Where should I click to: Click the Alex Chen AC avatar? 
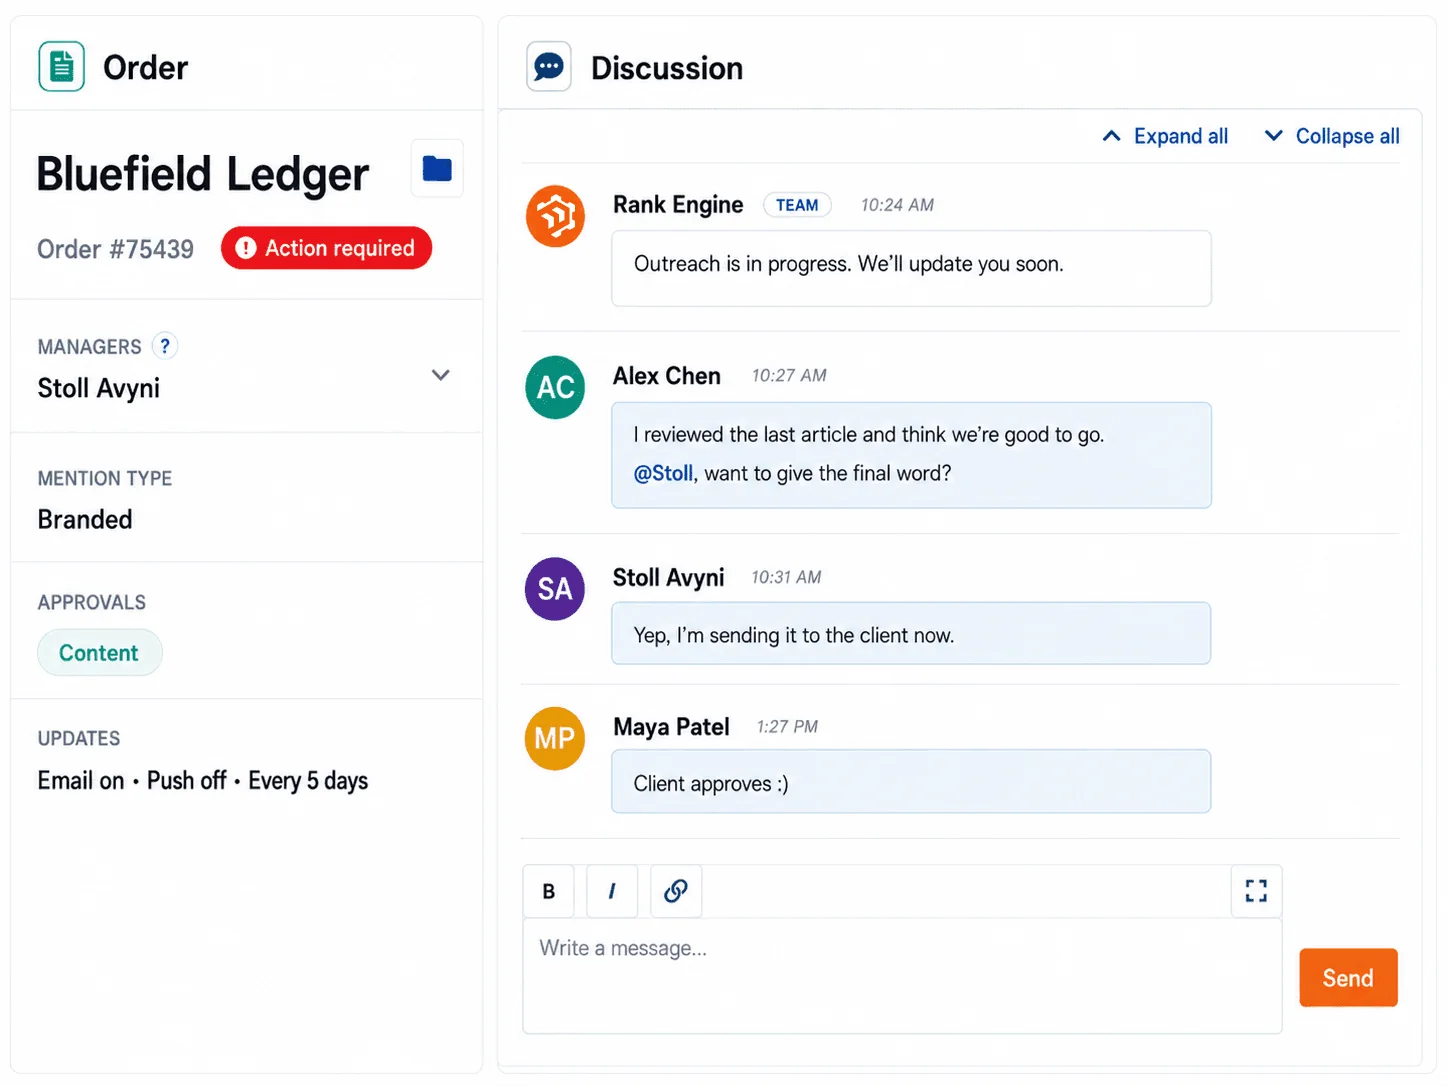pyautogui.click(x=555, y=387)
